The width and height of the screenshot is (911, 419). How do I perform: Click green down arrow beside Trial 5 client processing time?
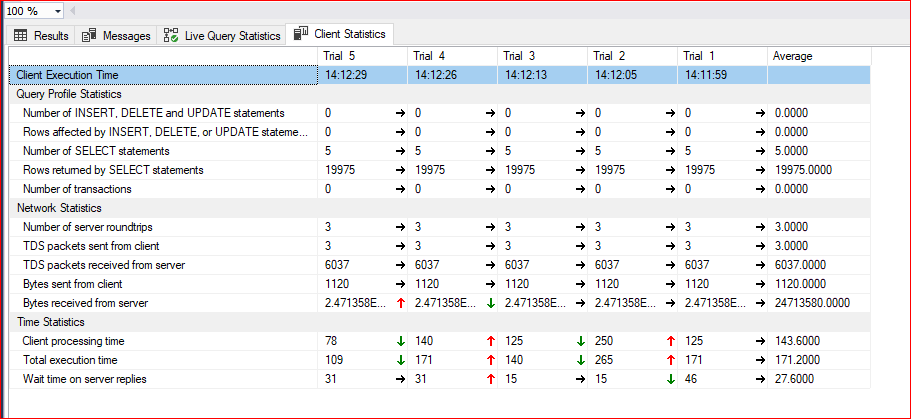(400, 341)
